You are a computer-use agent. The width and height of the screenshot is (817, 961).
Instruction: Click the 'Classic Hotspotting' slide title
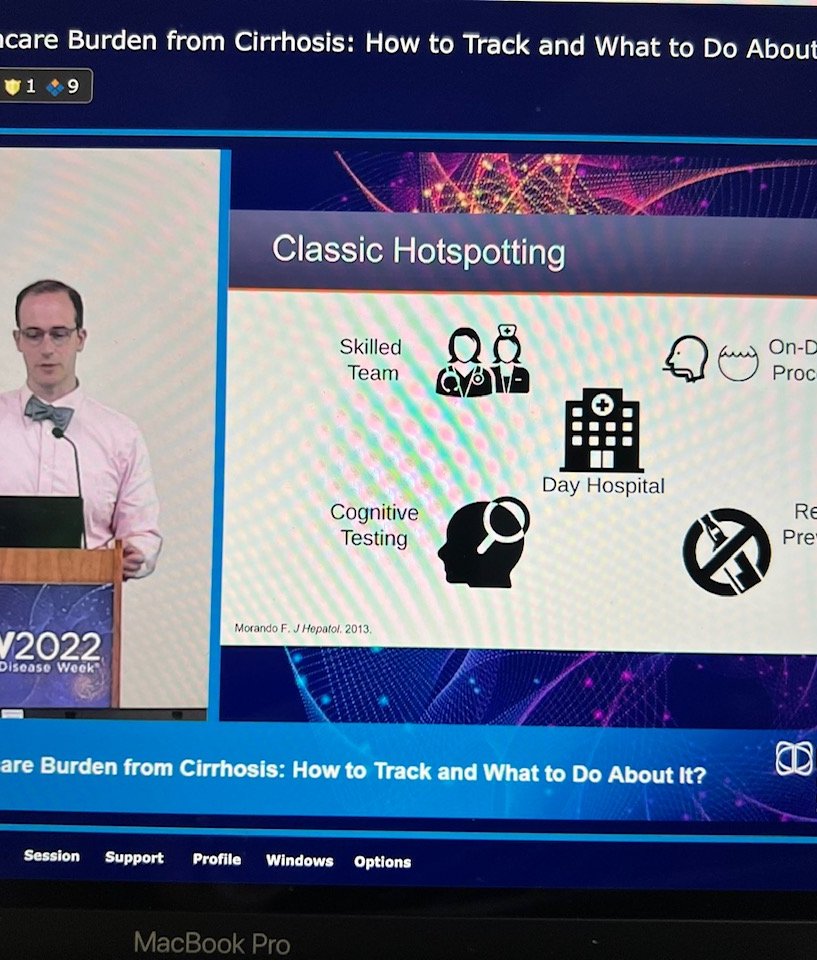[419, 251]
